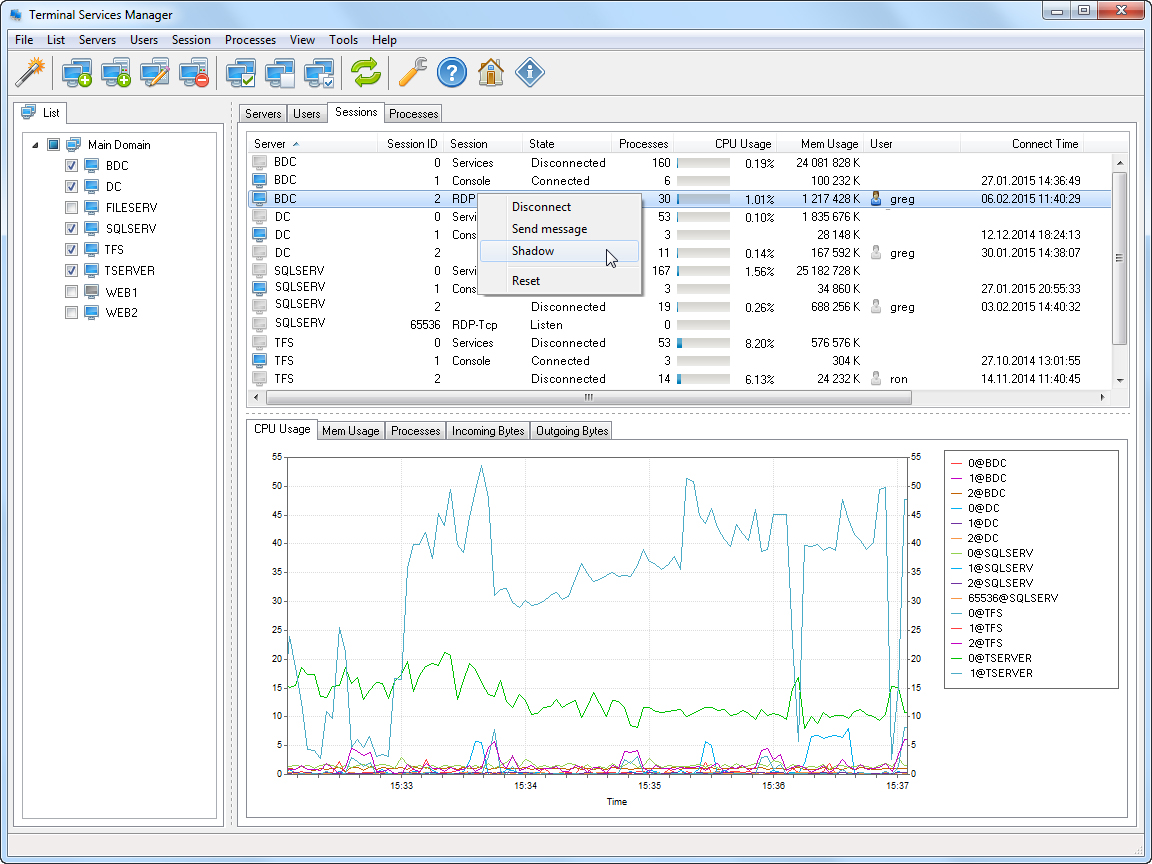This screenshot has height=864, width=1152.
Task: Click the edit server pencil icon
Action: click(155, 72)
